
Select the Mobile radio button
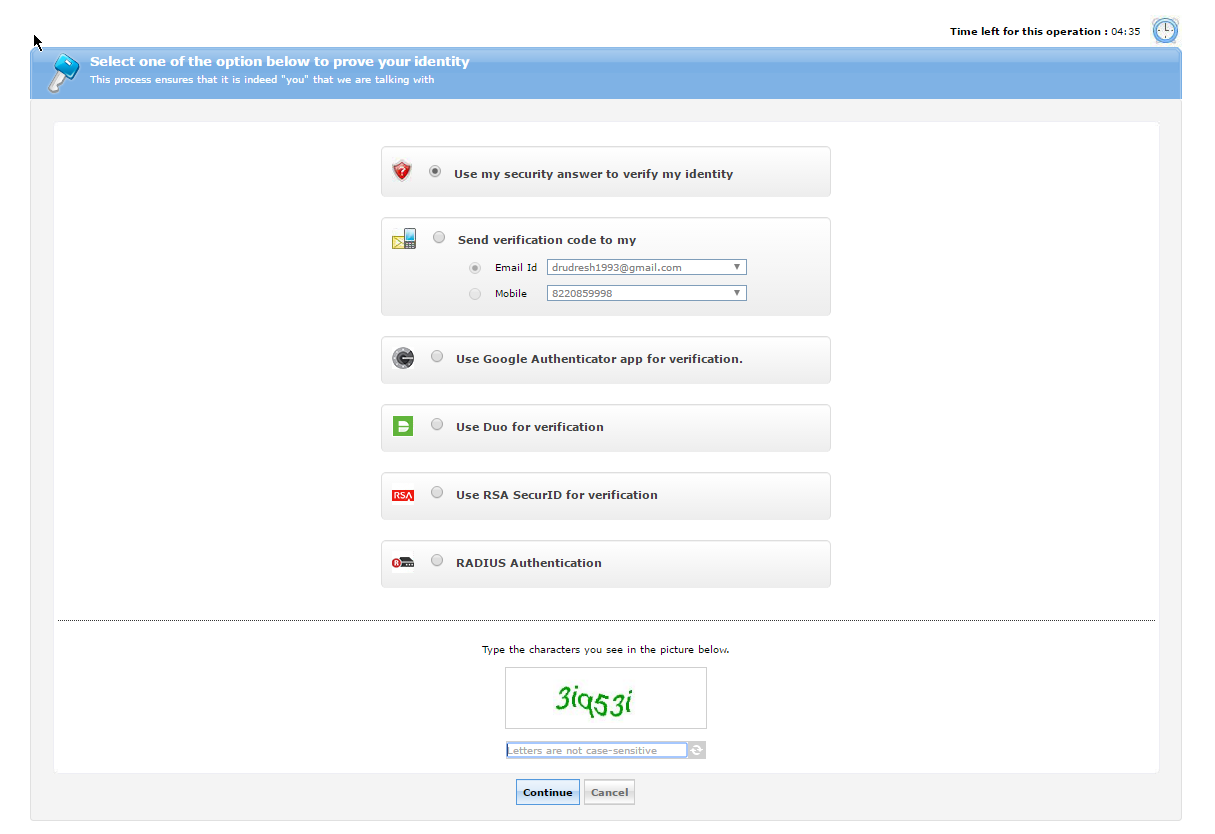click(x=475, y=294)
